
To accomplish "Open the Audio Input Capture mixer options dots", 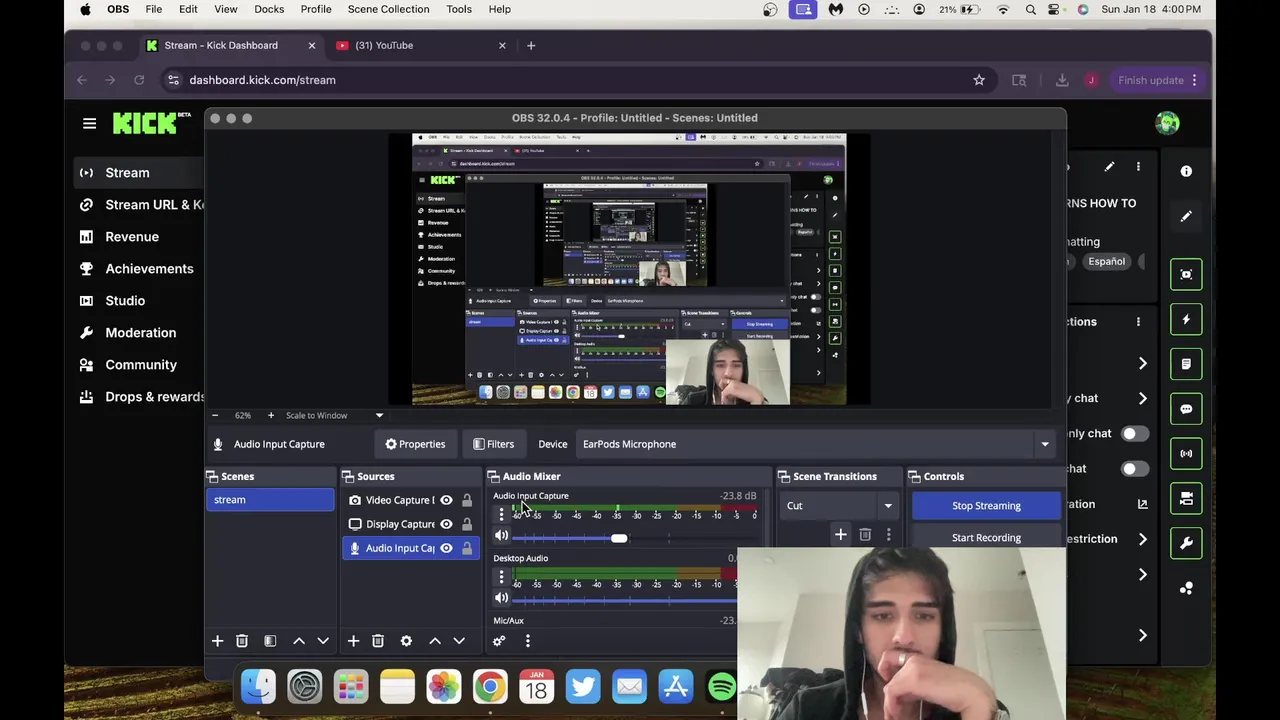I will click(501, 514).
